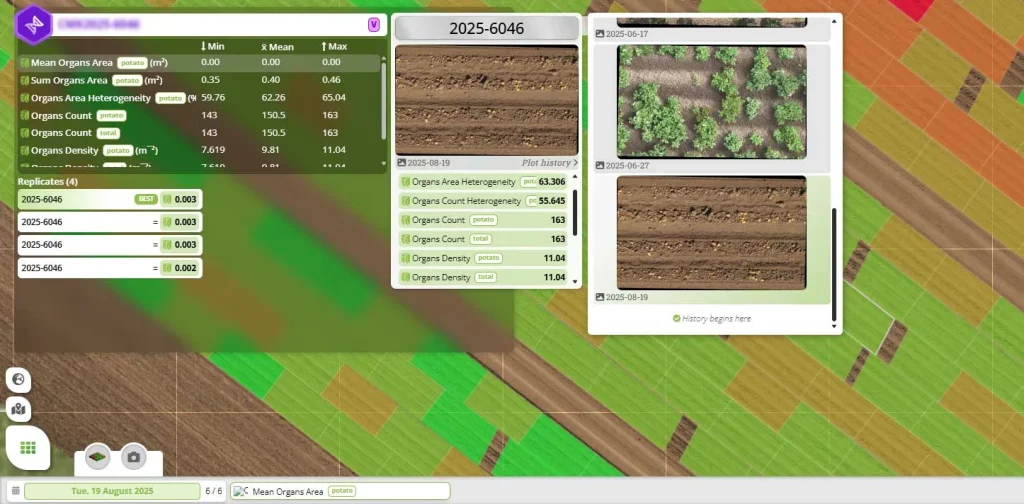Sort by the Mean column header
Image resolution: width=1024 pixels, height=504 pixels.
pyautogui.click(x=277, y=47)
